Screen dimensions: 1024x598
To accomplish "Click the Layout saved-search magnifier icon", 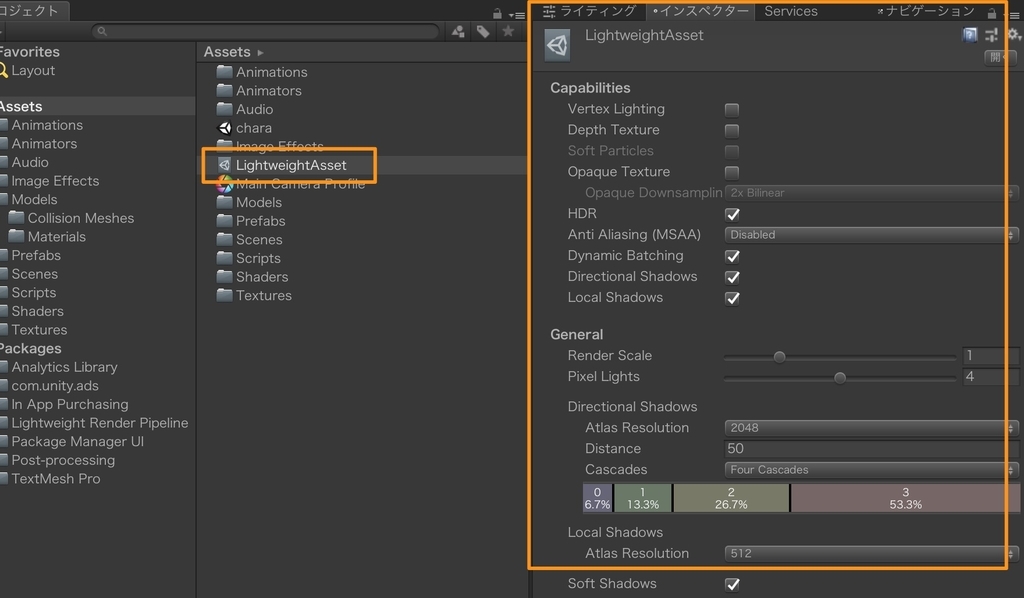I will (3, 71).
